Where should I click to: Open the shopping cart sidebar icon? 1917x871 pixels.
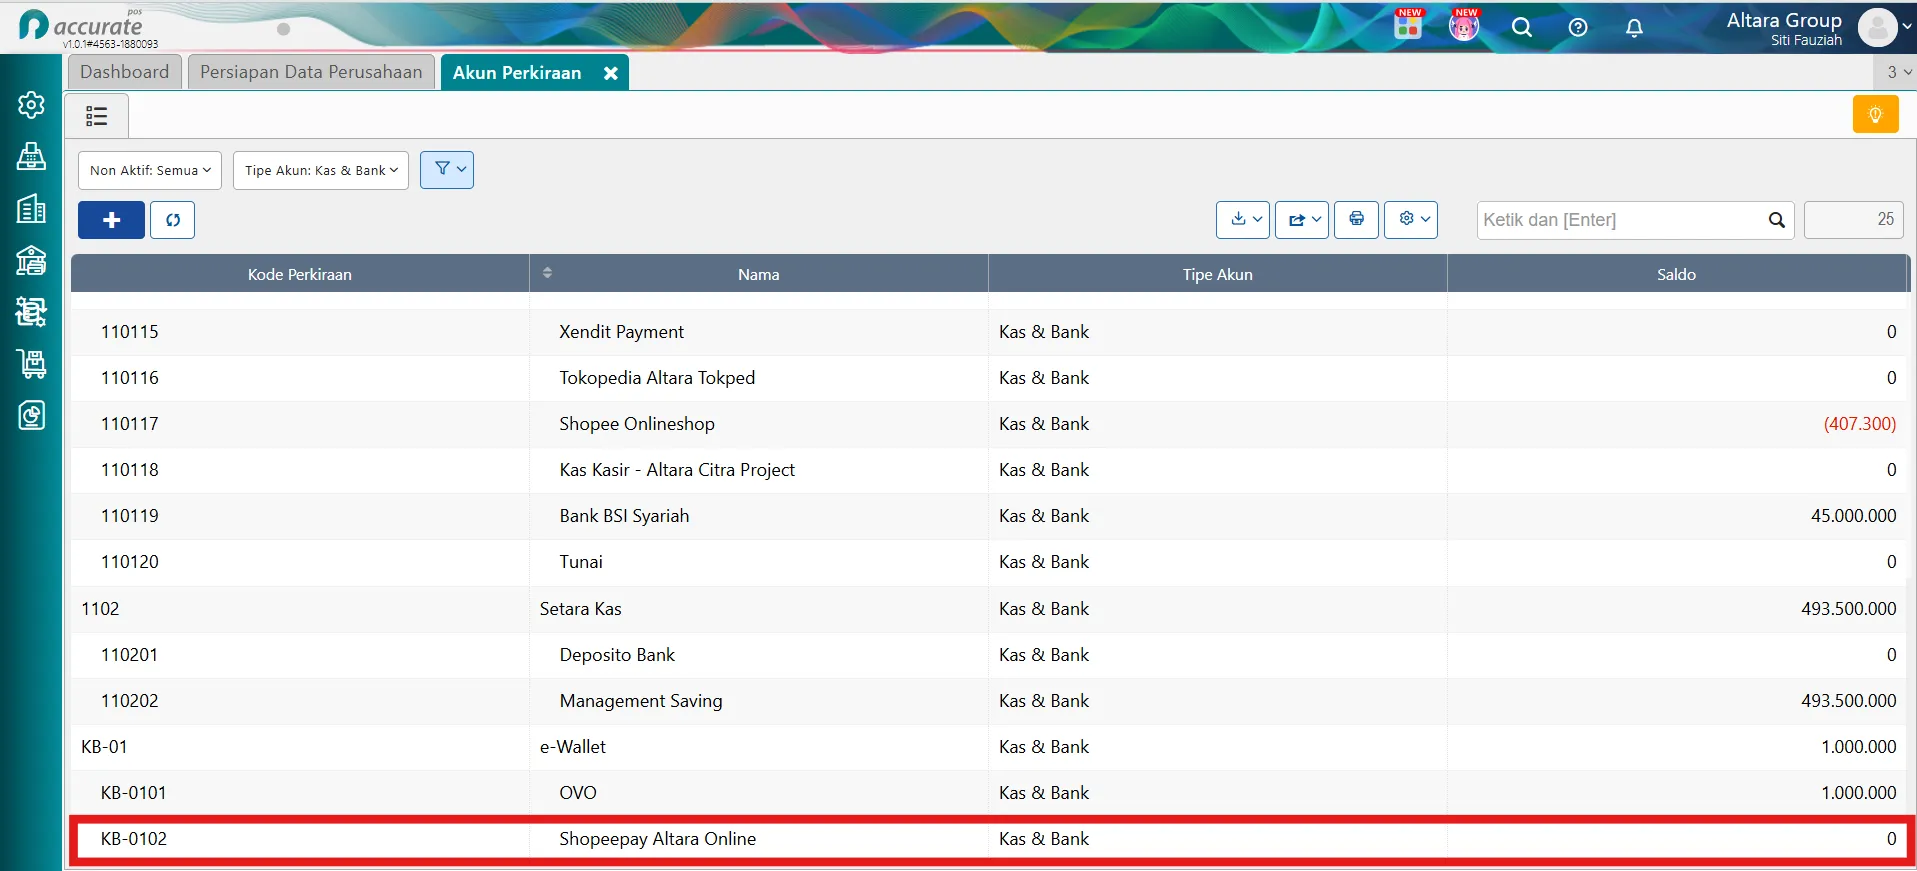click(31, 363)
